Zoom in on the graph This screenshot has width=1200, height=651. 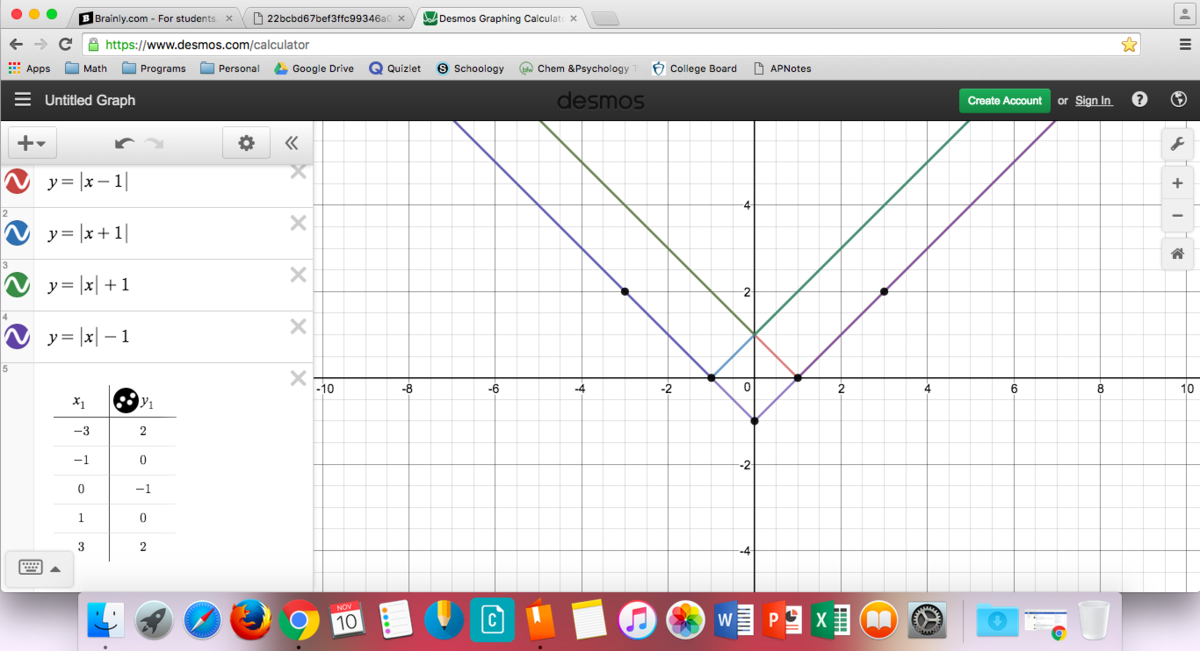pyautogui.click(x=1177, y=183)
